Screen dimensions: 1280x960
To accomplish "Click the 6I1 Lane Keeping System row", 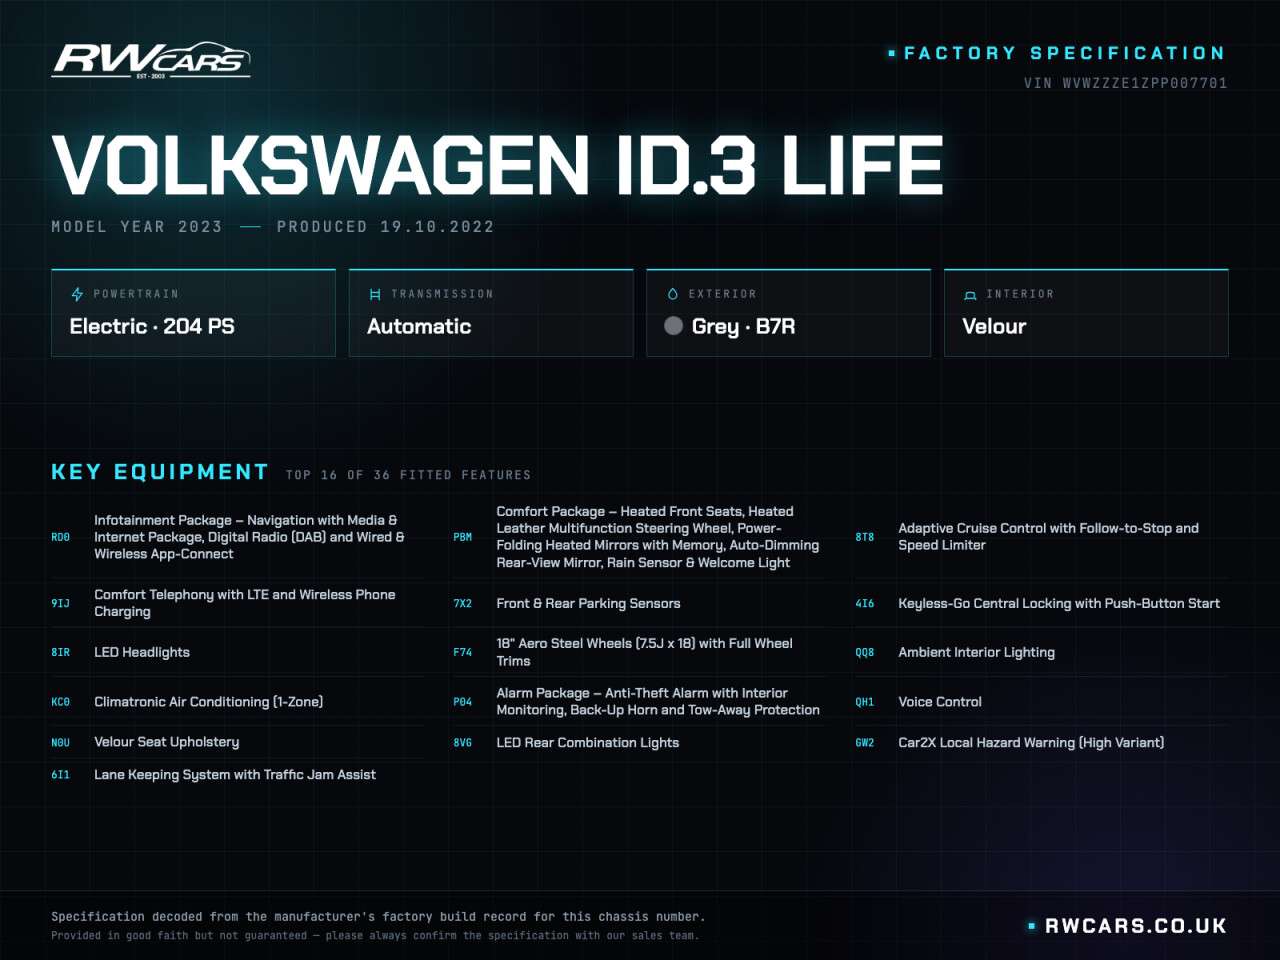I will (237, 775).
